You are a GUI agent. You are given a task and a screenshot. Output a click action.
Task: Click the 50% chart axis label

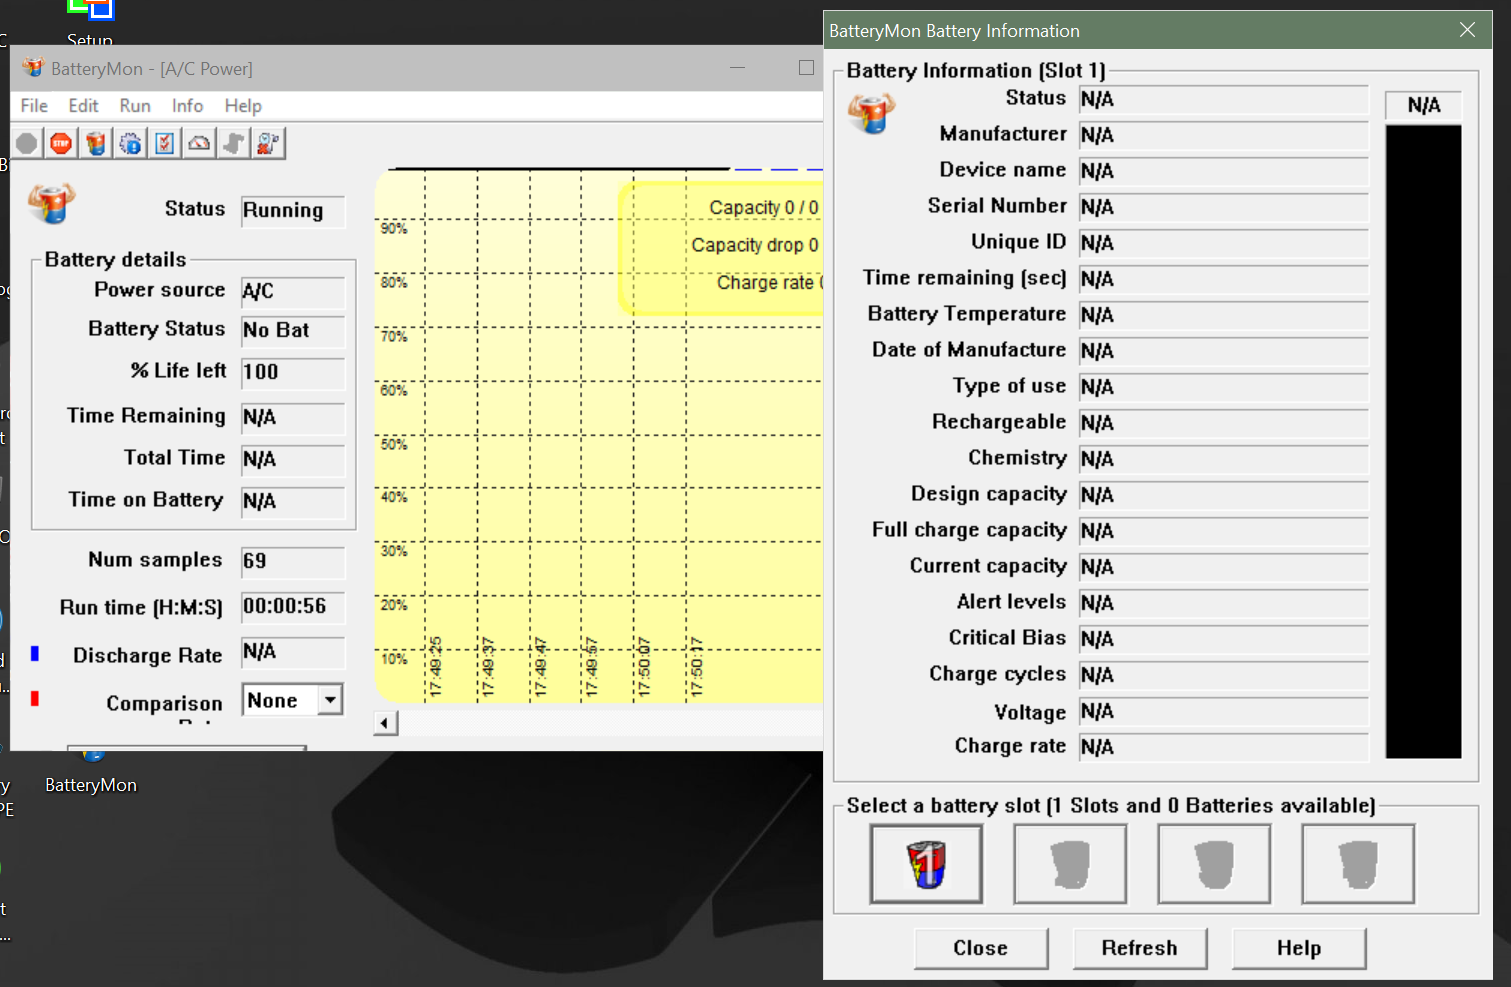coord(394,444)
